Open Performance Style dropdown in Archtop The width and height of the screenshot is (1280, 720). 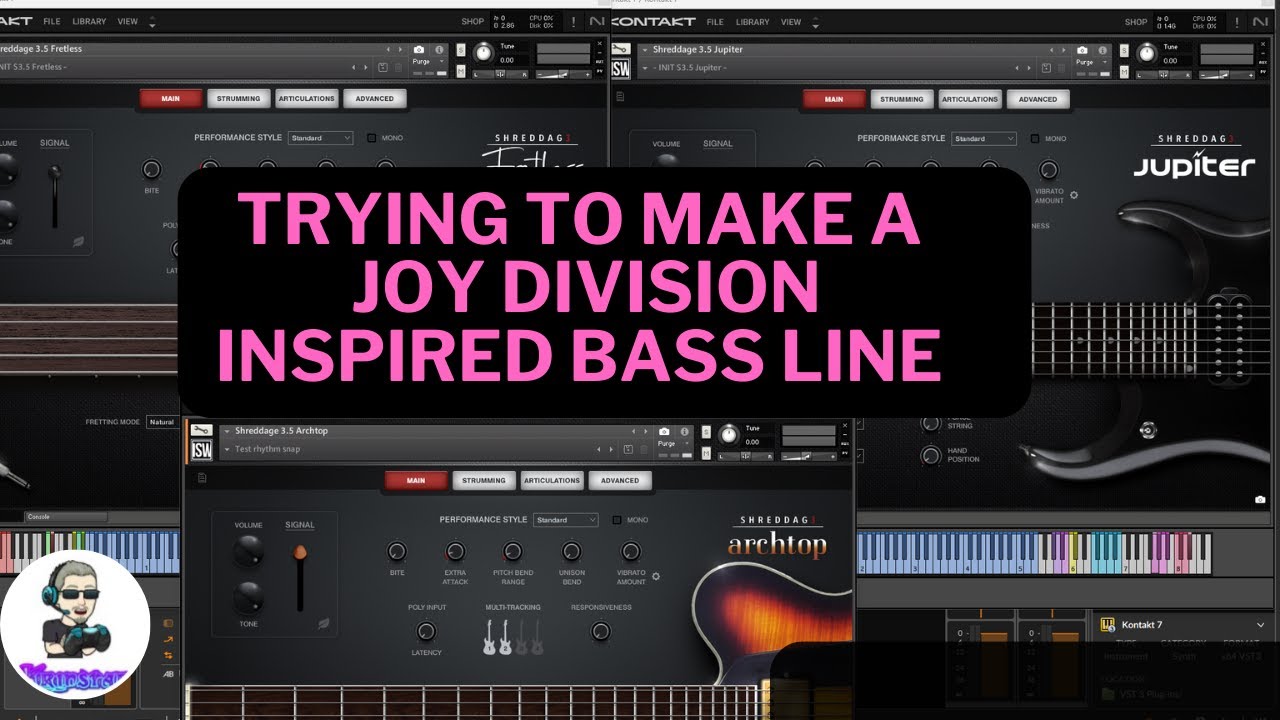(565, 520)
